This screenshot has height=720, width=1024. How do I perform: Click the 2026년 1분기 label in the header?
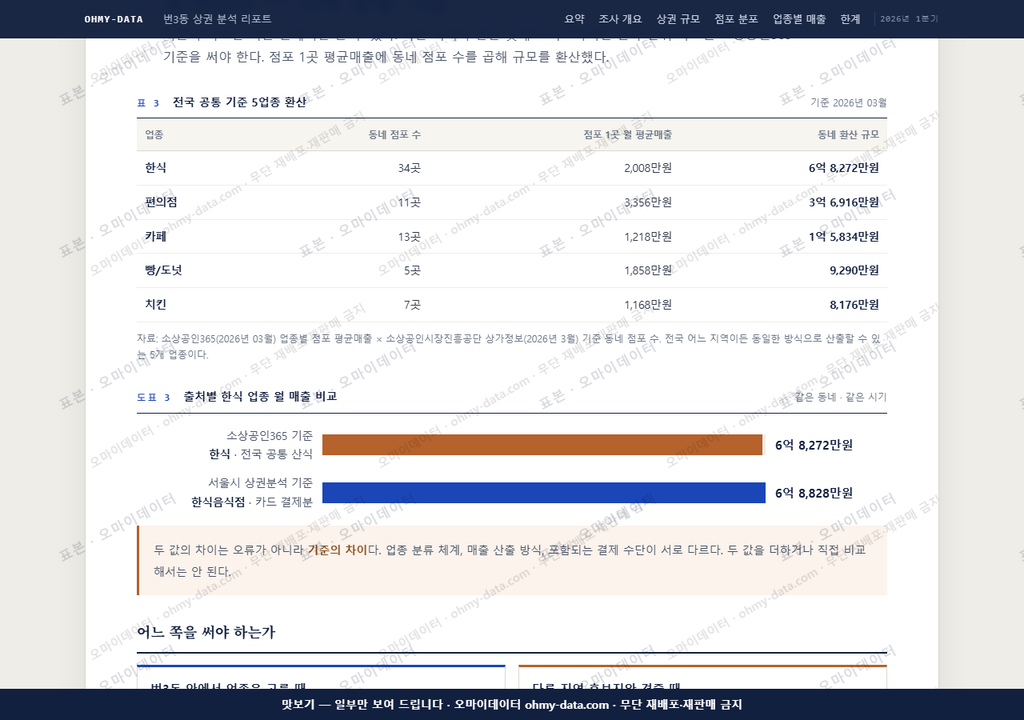coord(908,19)
